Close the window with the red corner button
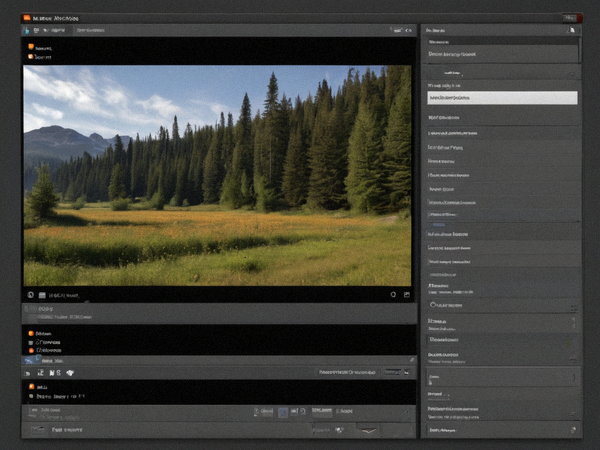The image size is (600, 450). coord(580,18)
